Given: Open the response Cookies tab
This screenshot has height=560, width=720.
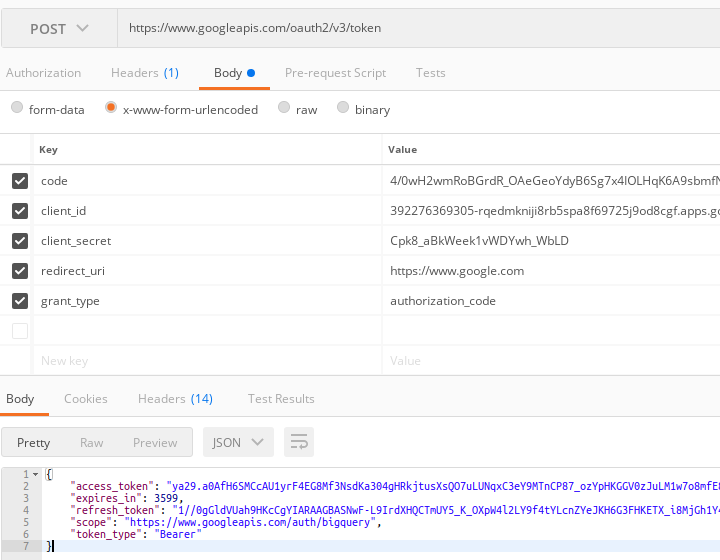Looking at the screenshot, I should click(86, 399).
